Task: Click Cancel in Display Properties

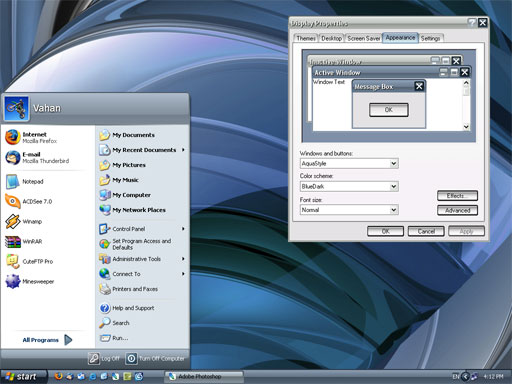Action: tap(426, 231)
